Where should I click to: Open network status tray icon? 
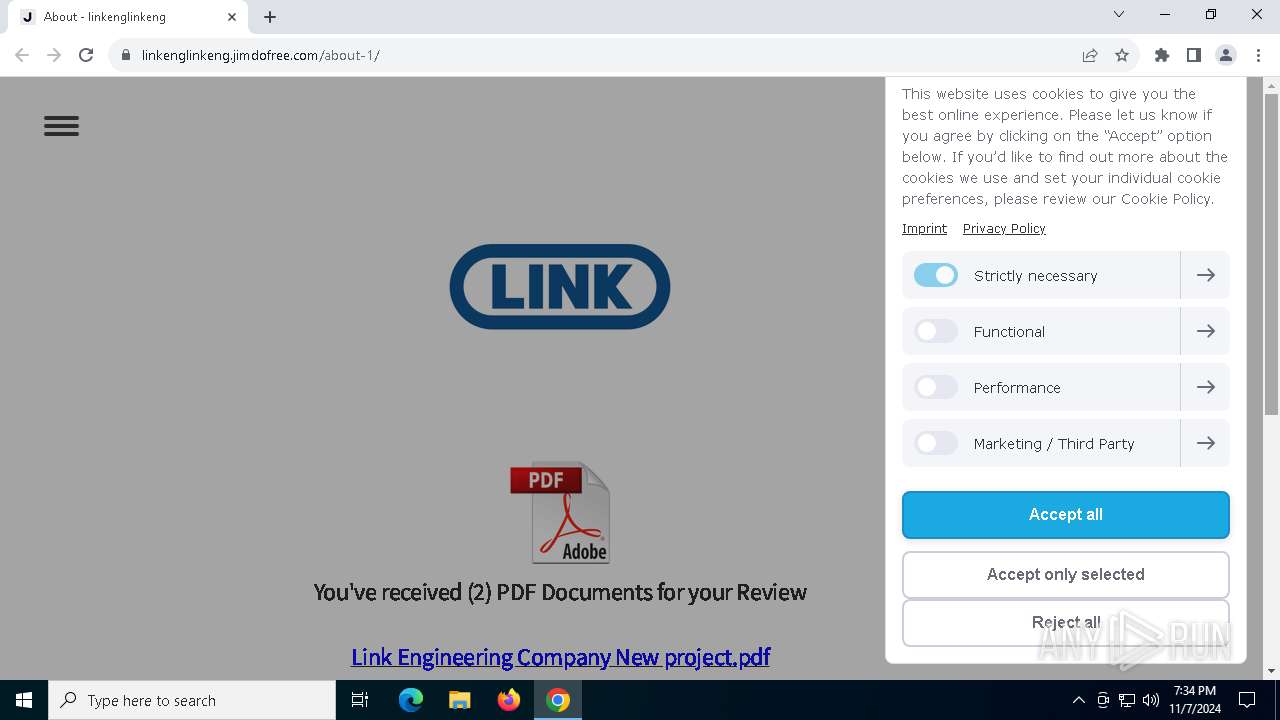point(1127,700)
